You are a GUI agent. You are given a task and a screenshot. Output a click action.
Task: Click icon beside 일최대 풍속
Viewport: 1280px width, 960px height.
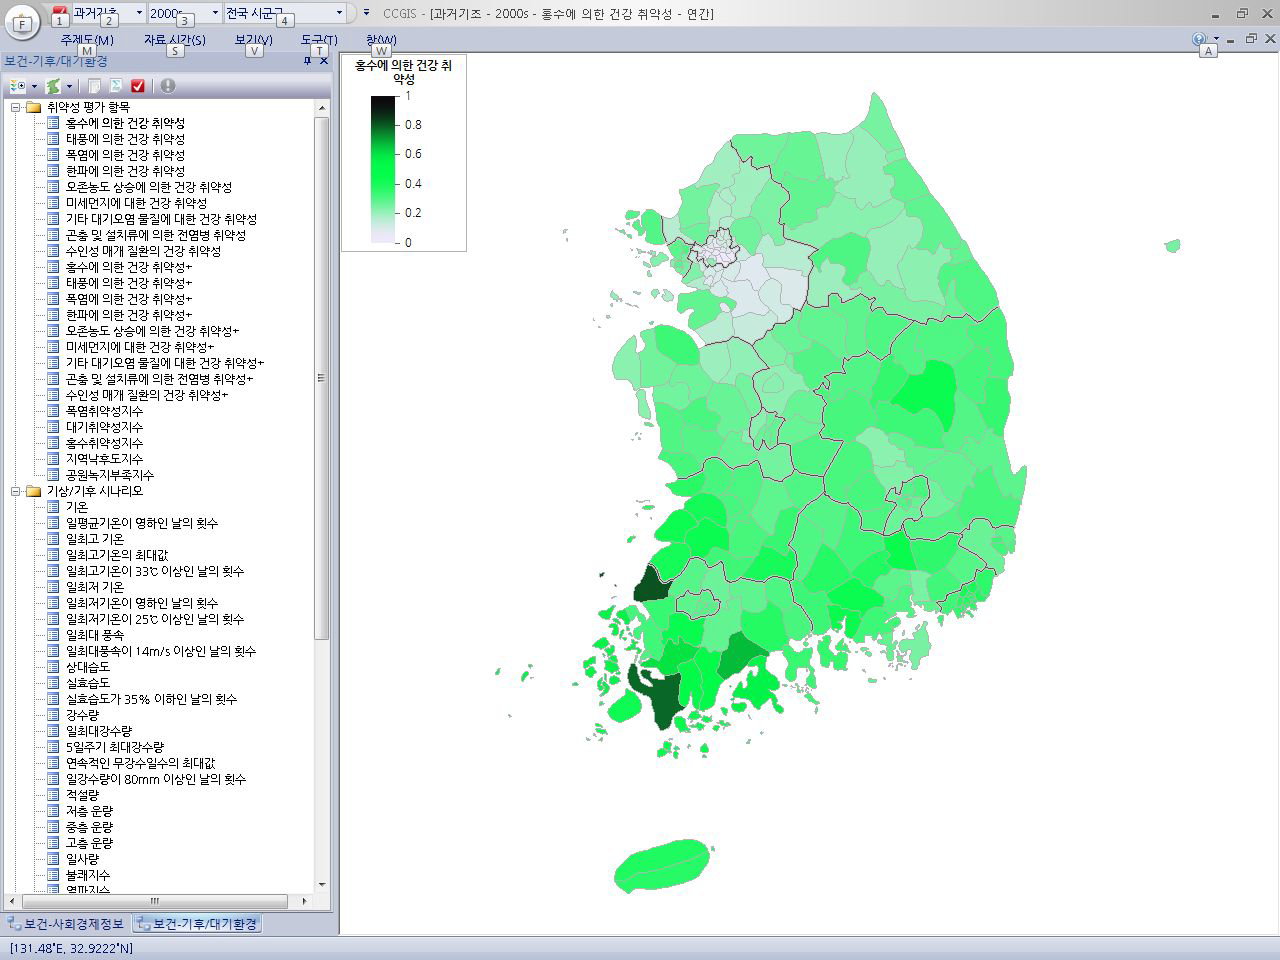pos(53,635)
